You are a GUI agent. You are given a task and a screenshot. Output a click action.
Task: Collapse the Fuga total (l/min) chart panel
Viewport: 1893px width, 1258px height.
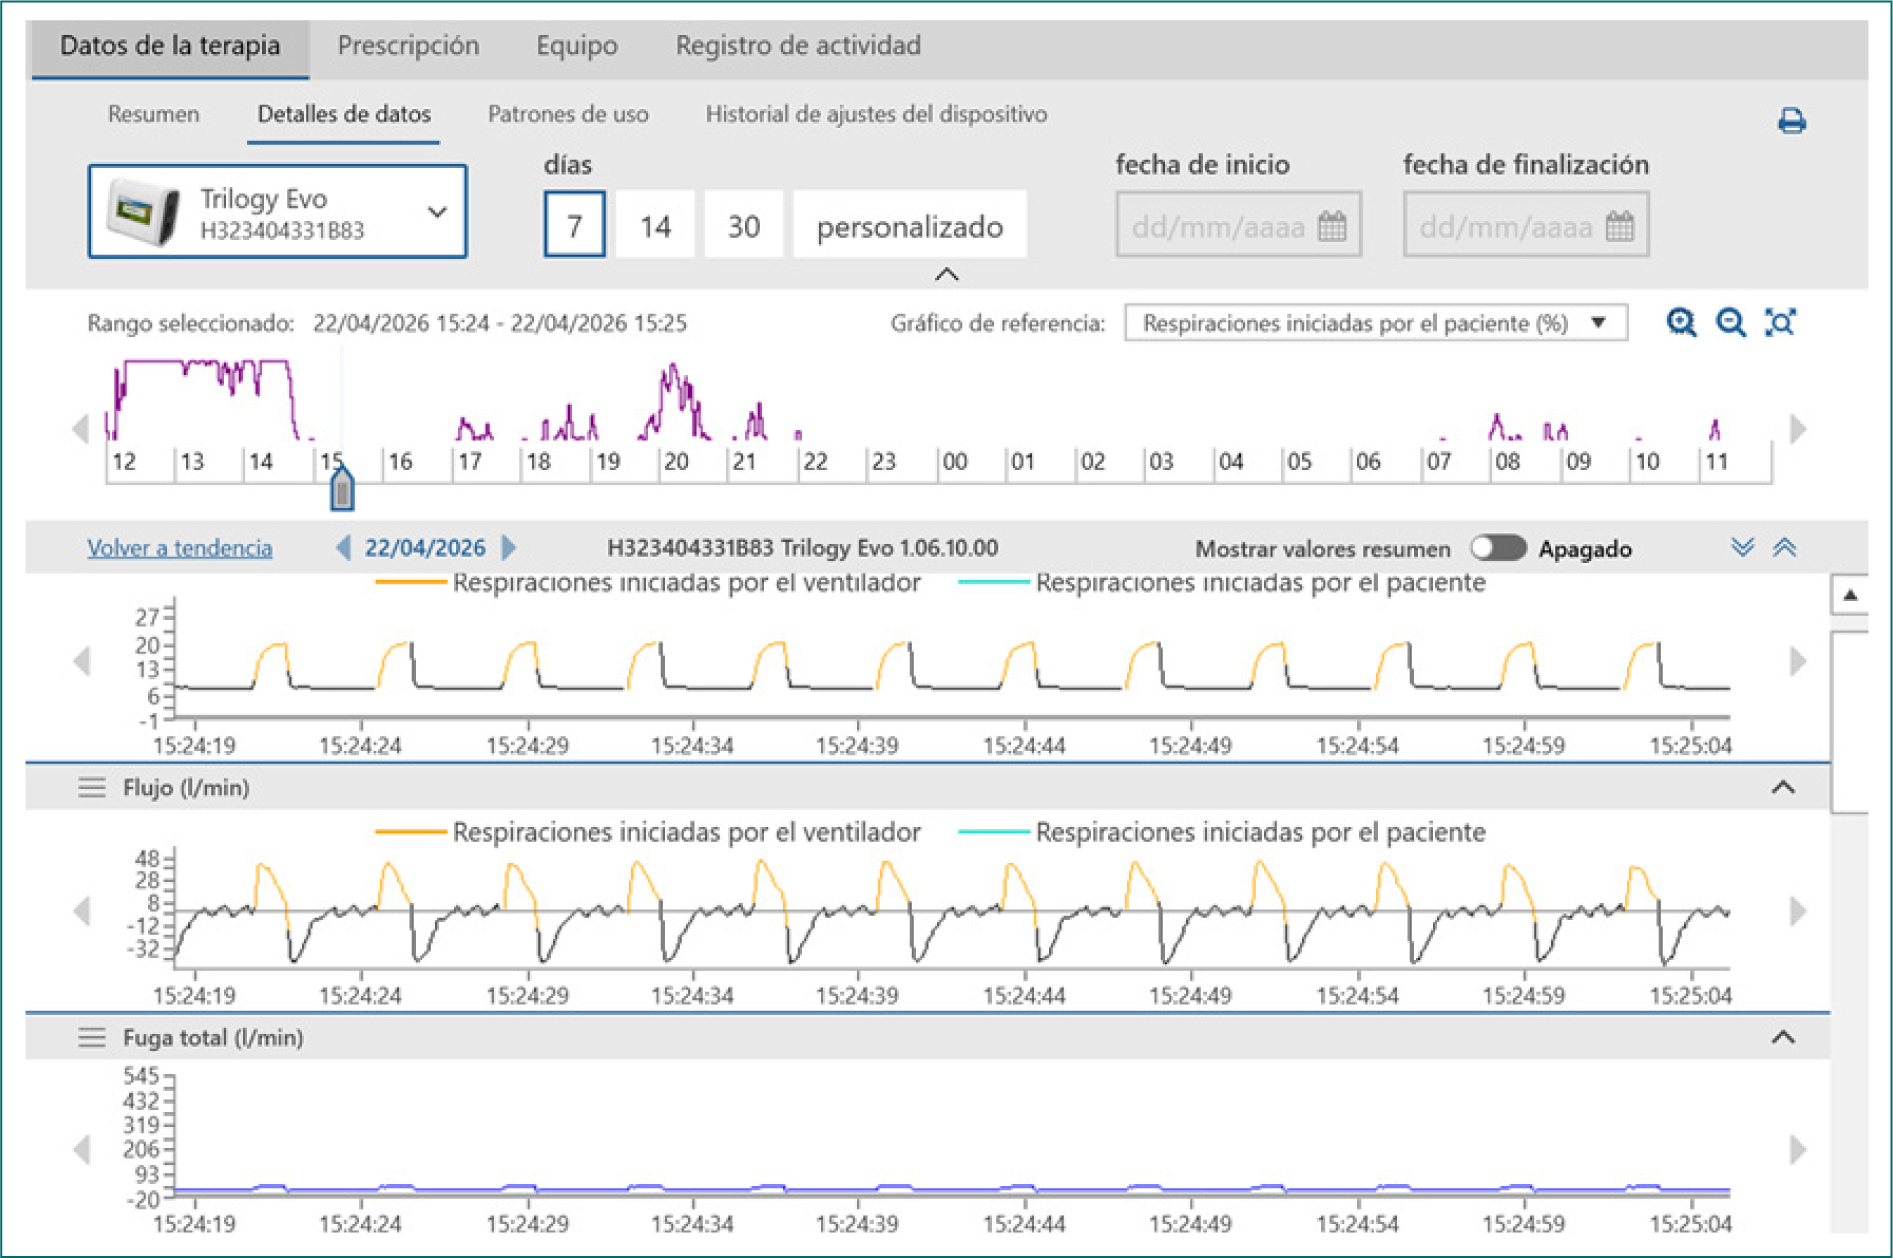click(x=1783, y=1037)
